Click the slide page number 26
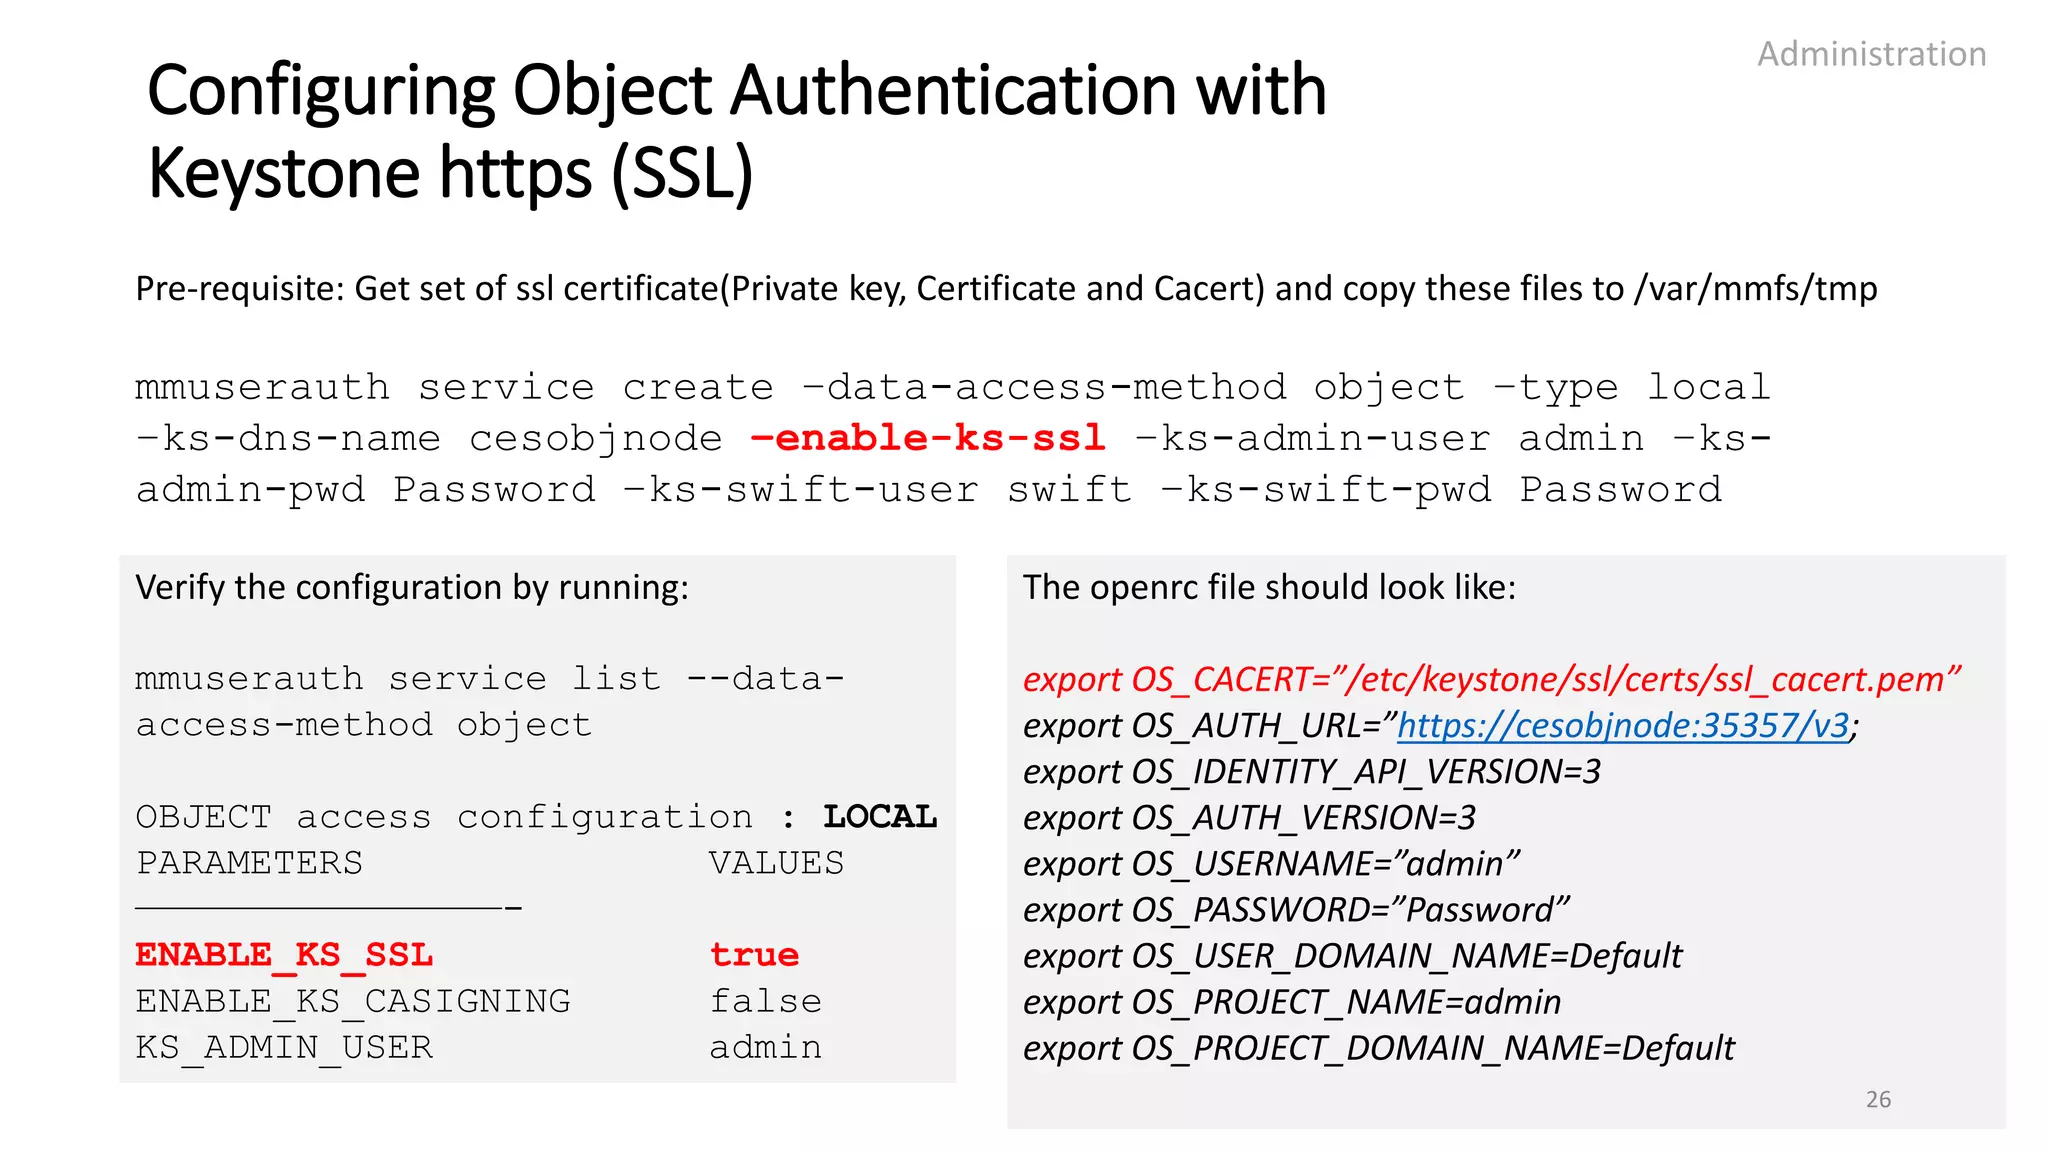The height and width of the screenshot is (1152, 2048). point(1878,1099)
